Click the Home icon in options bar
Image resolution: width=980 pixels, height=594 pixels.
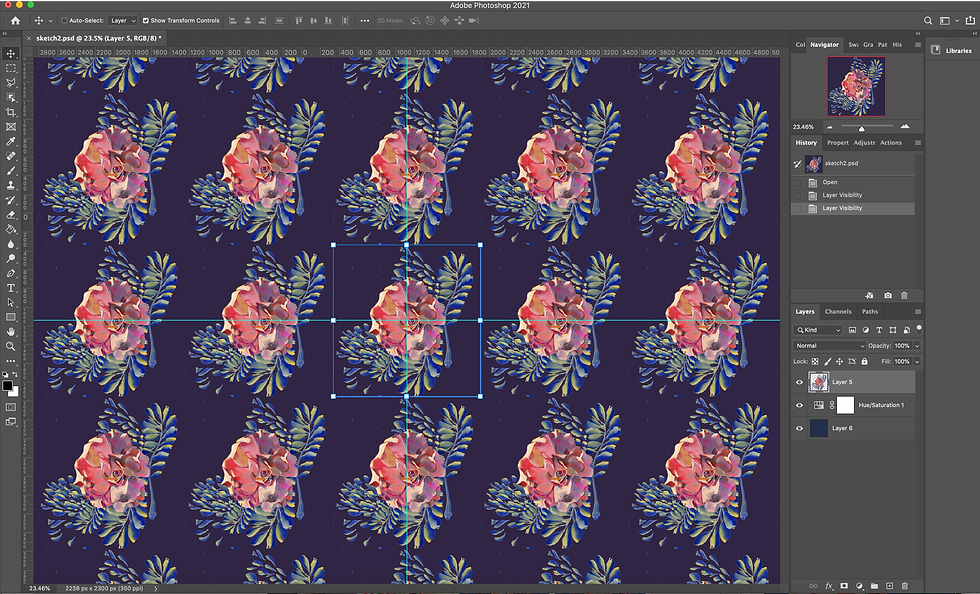pos(15,21)
